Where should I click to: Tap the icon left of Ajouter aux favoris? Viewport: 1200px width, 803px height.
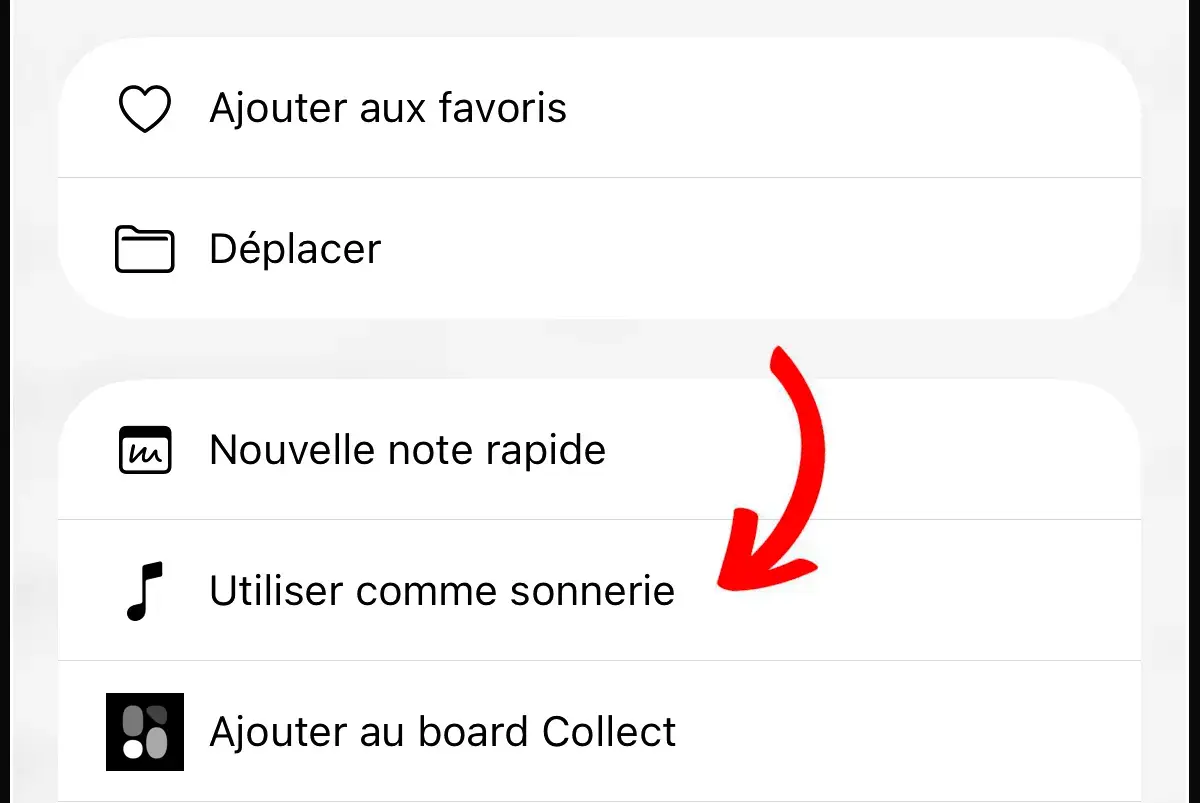tap(144, 108)
